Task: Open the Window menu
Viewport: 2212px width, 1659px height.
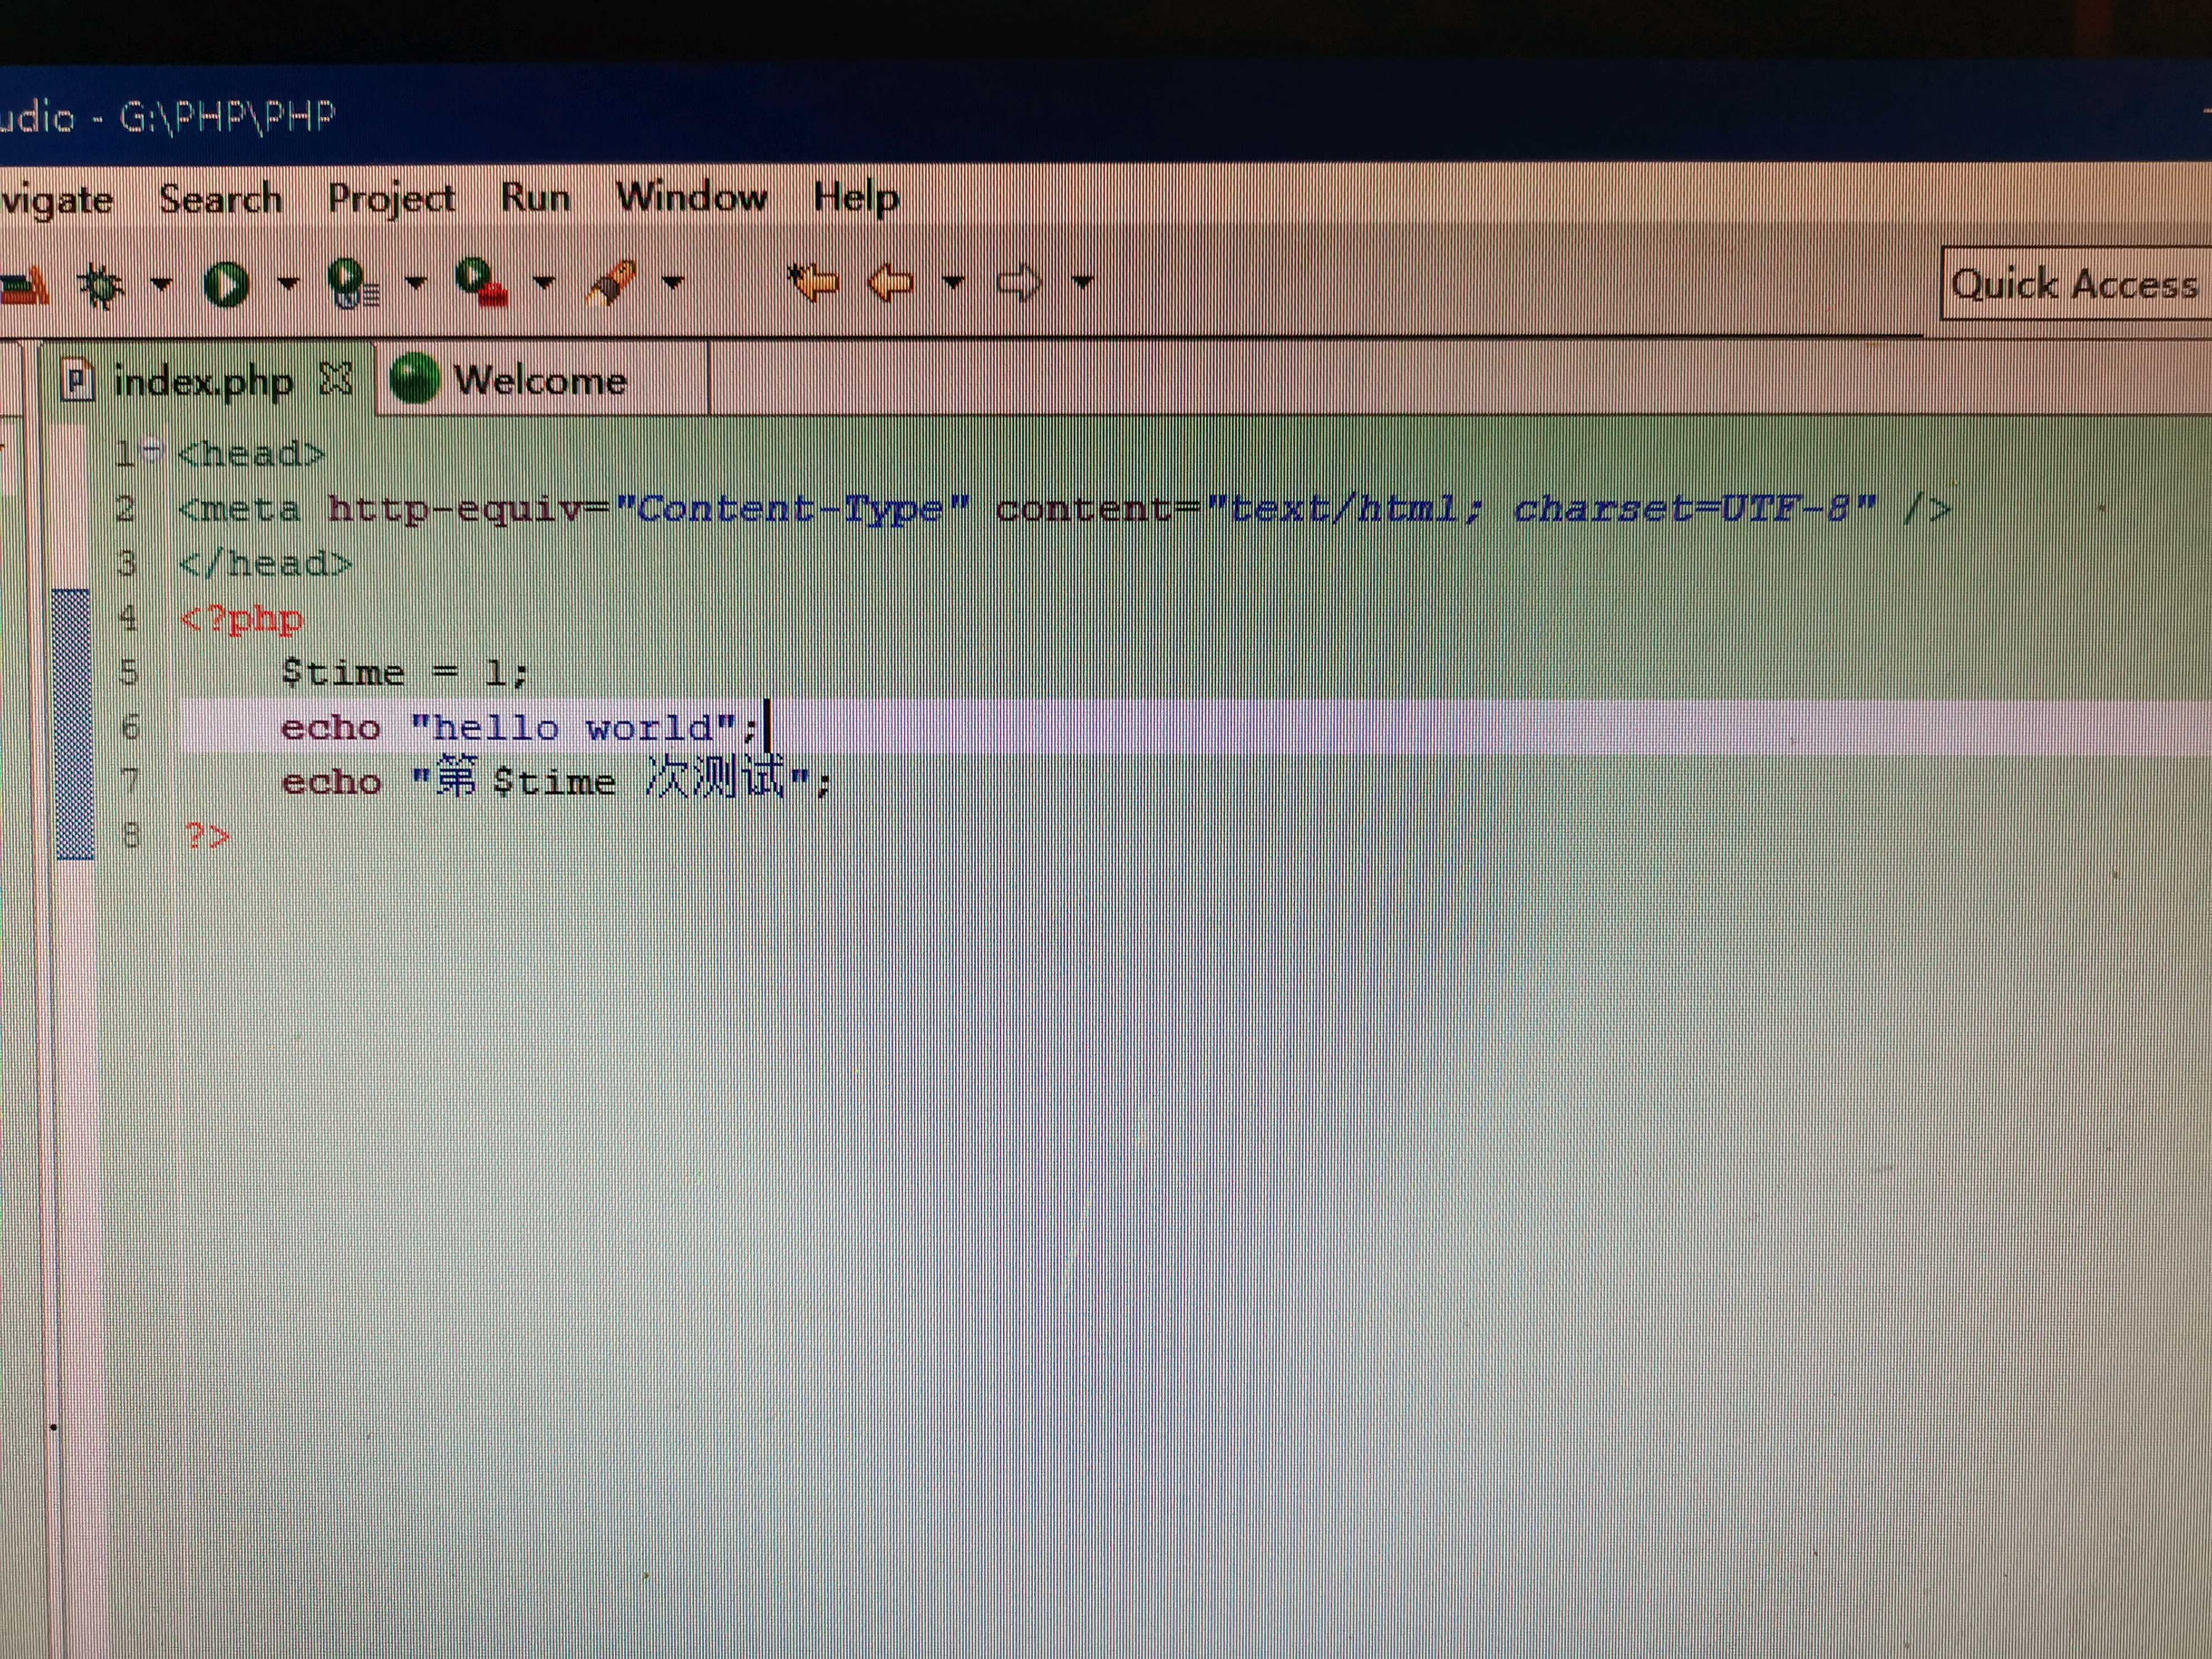Action: point(692,196)
